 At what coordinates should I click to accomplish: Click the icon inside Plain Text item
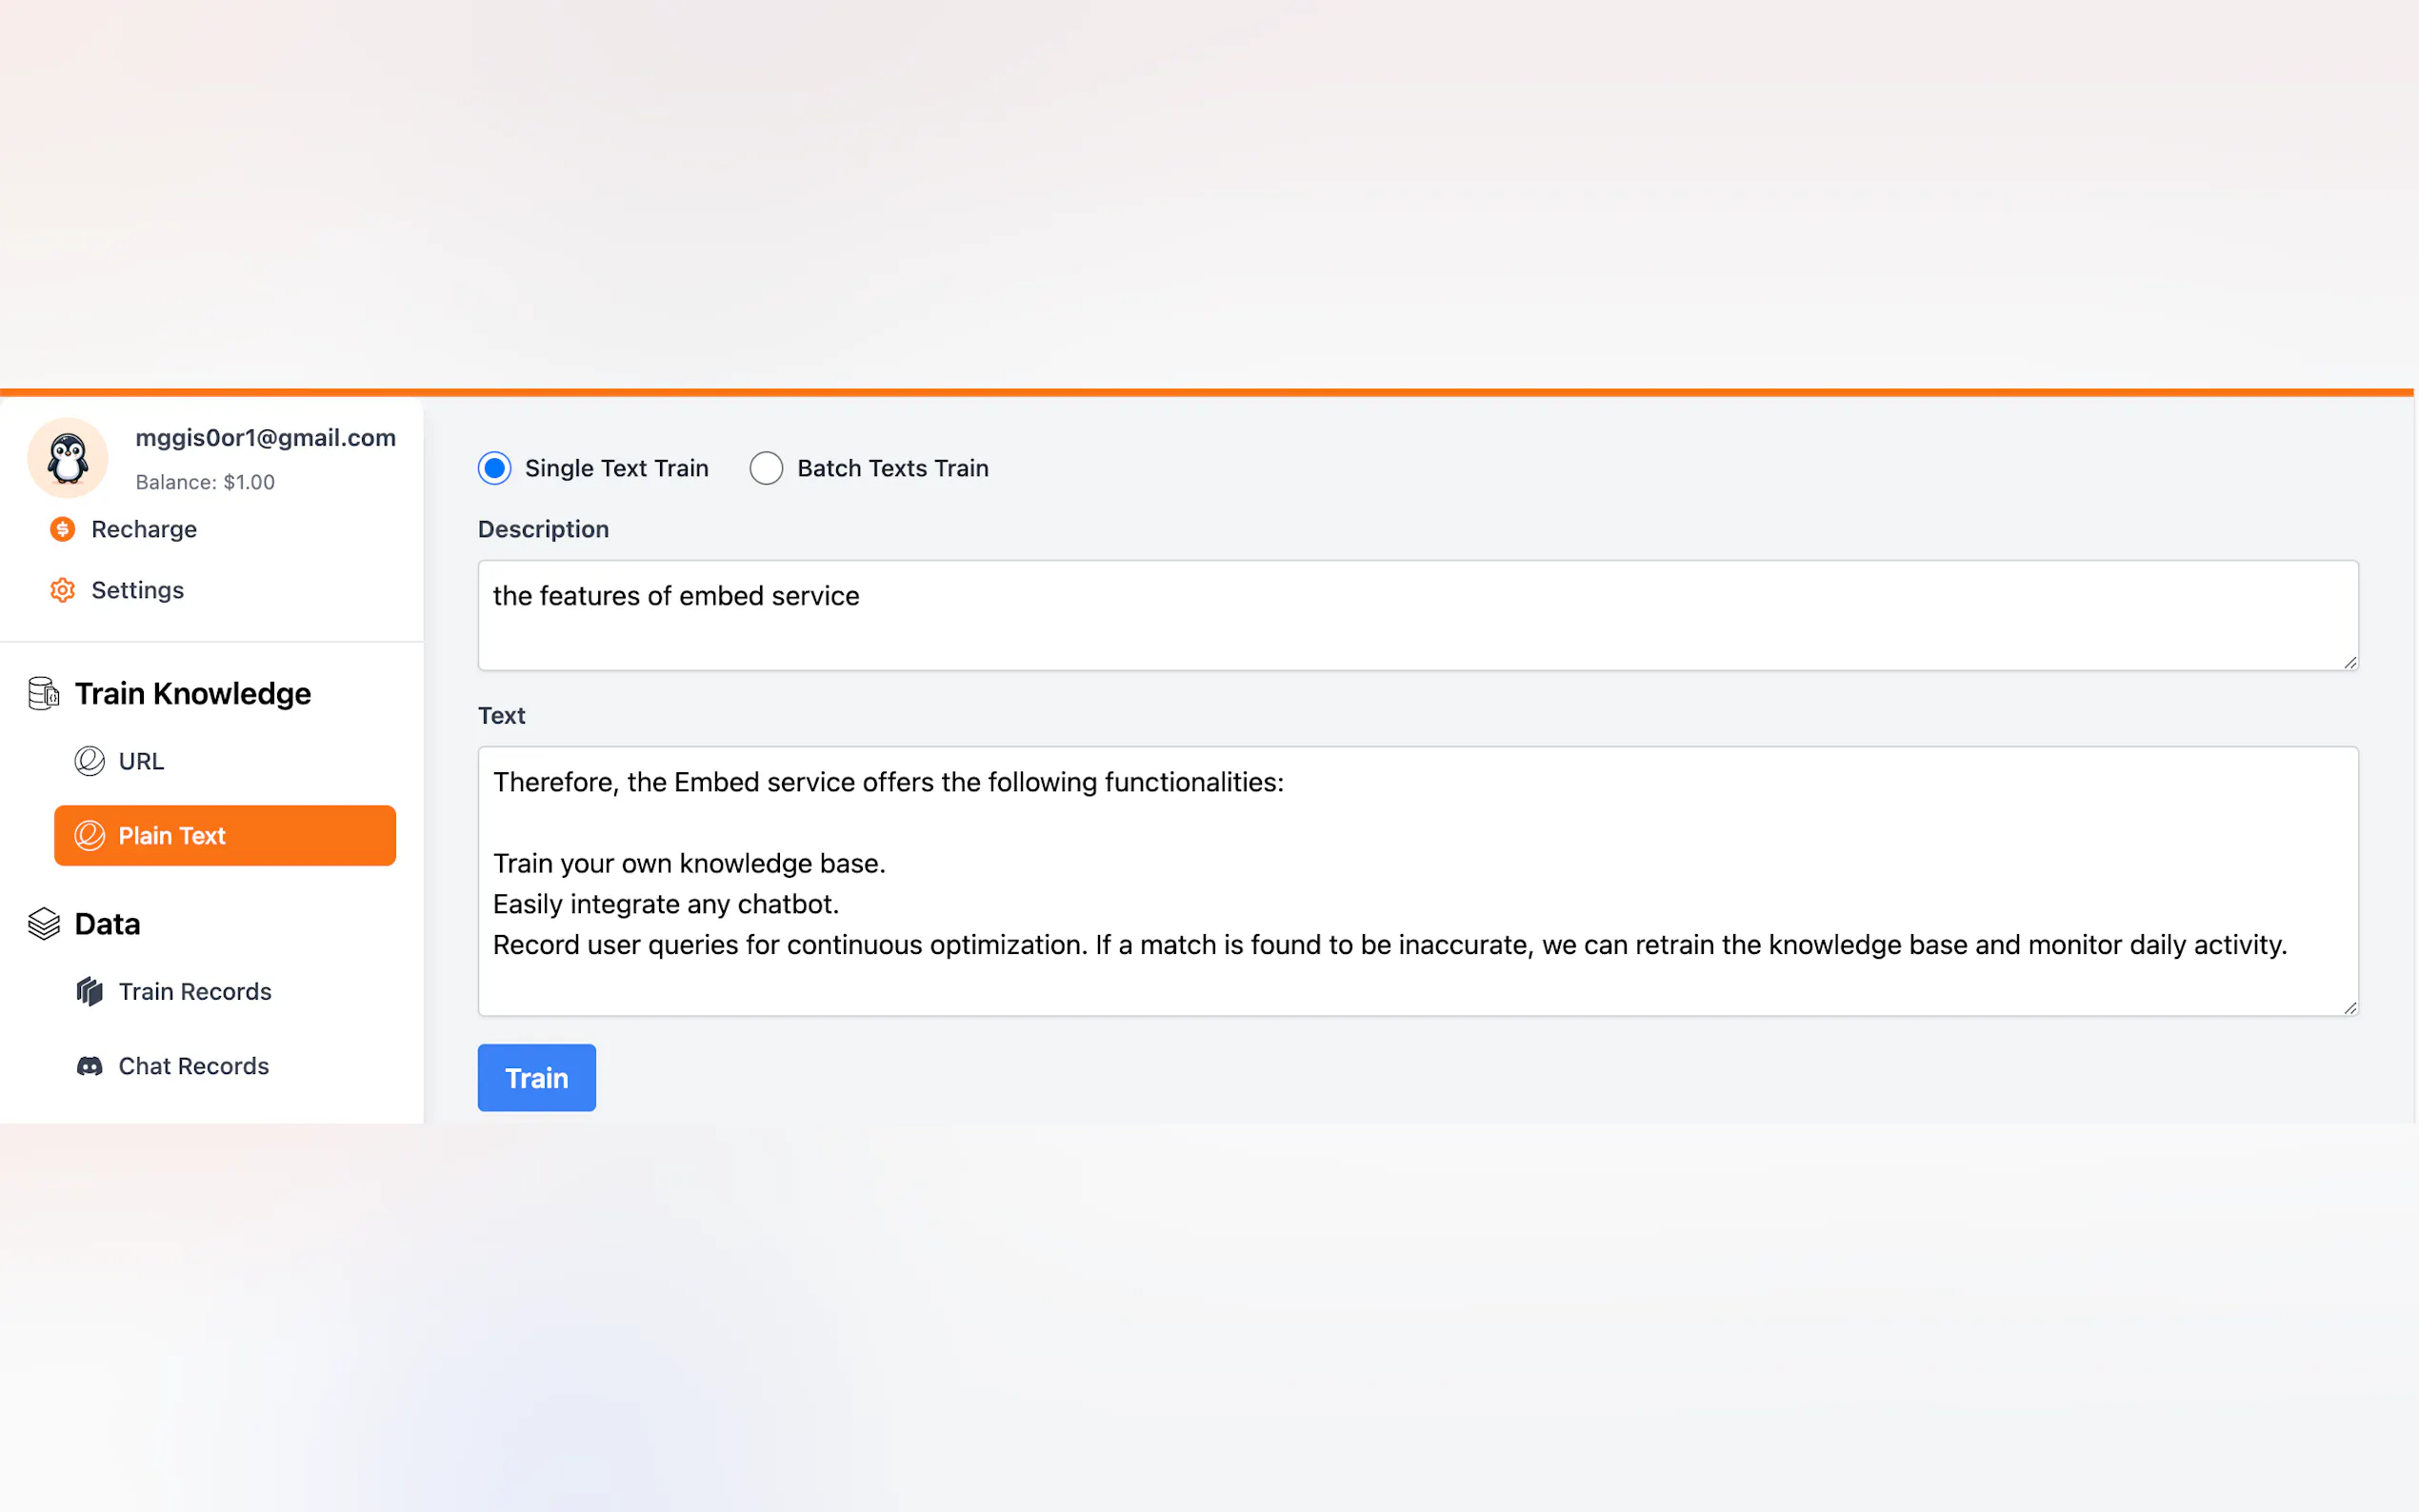click(89, 835)
